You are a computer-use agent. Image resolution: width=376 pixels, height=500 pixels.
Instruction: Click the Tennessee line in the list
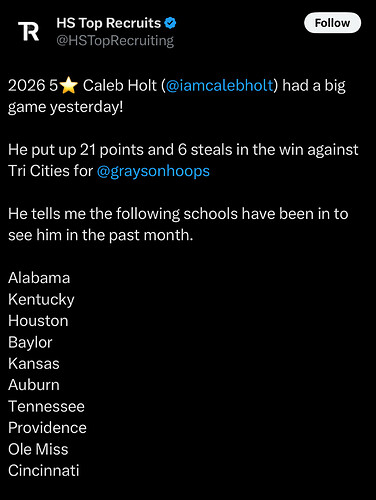(x=46, y=406)
